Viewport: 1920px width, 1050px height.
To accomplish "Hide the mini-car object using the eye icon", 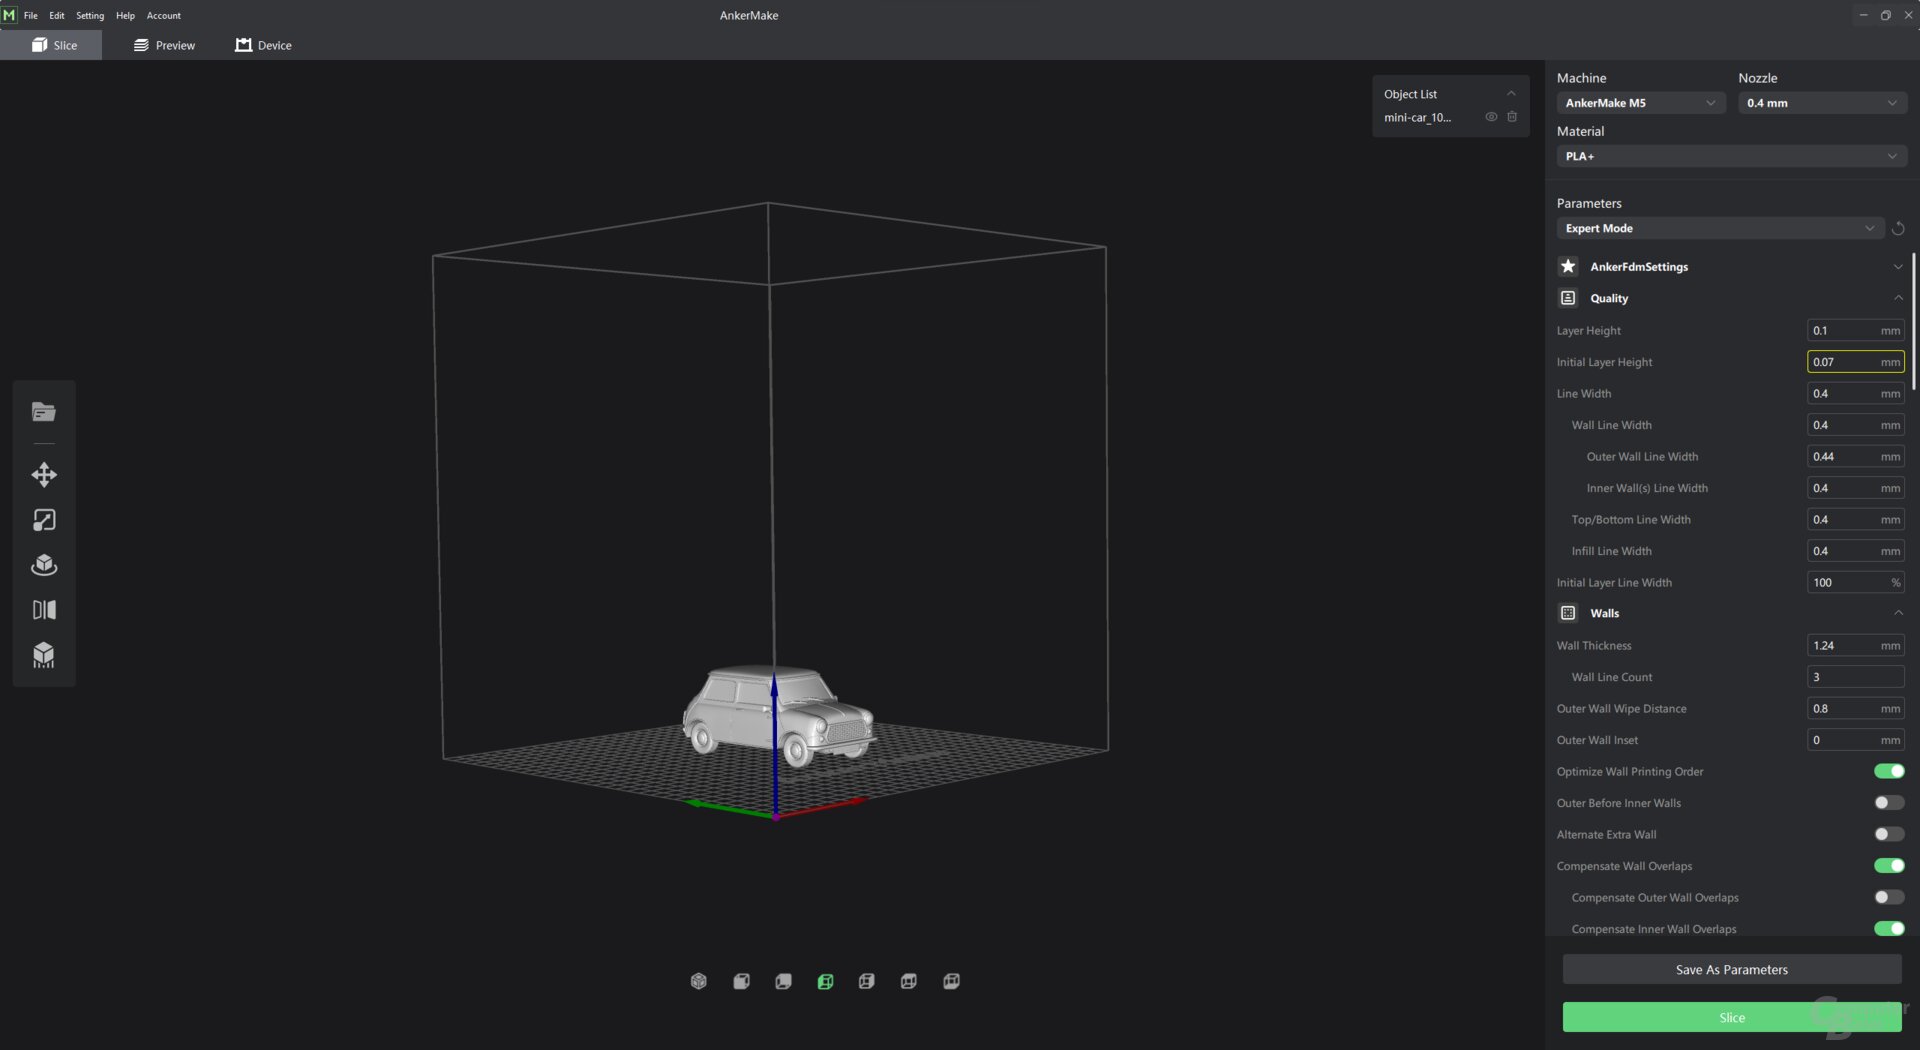I will (1491, 117).
